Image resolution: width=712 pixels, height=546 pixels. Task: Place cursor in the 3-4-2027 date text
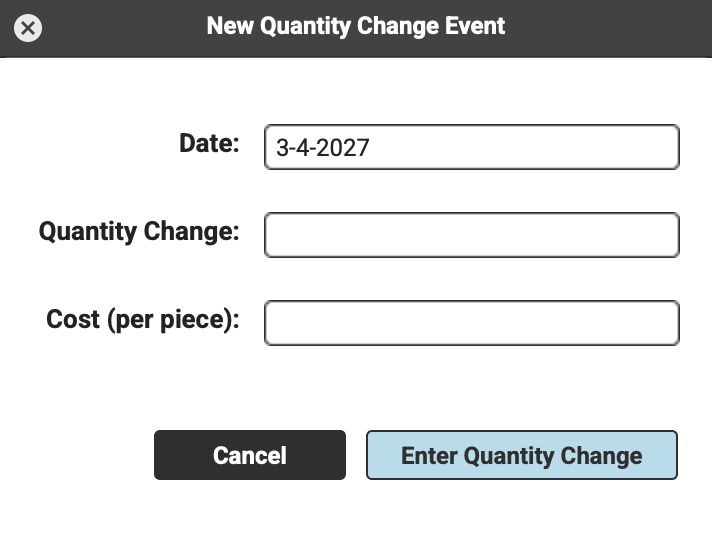(x=323, y=148)
